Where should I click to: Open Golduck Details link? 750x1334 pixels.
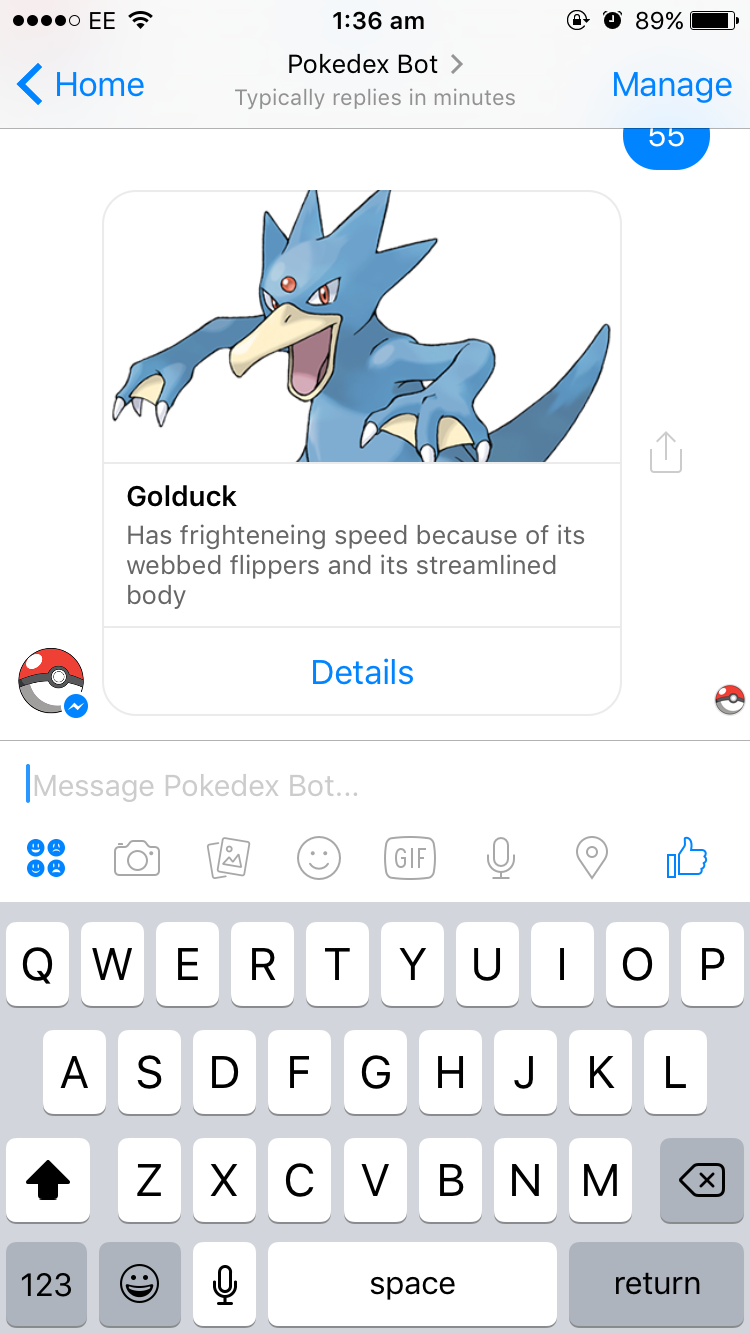pyautogui.click(x=362, y=672)
